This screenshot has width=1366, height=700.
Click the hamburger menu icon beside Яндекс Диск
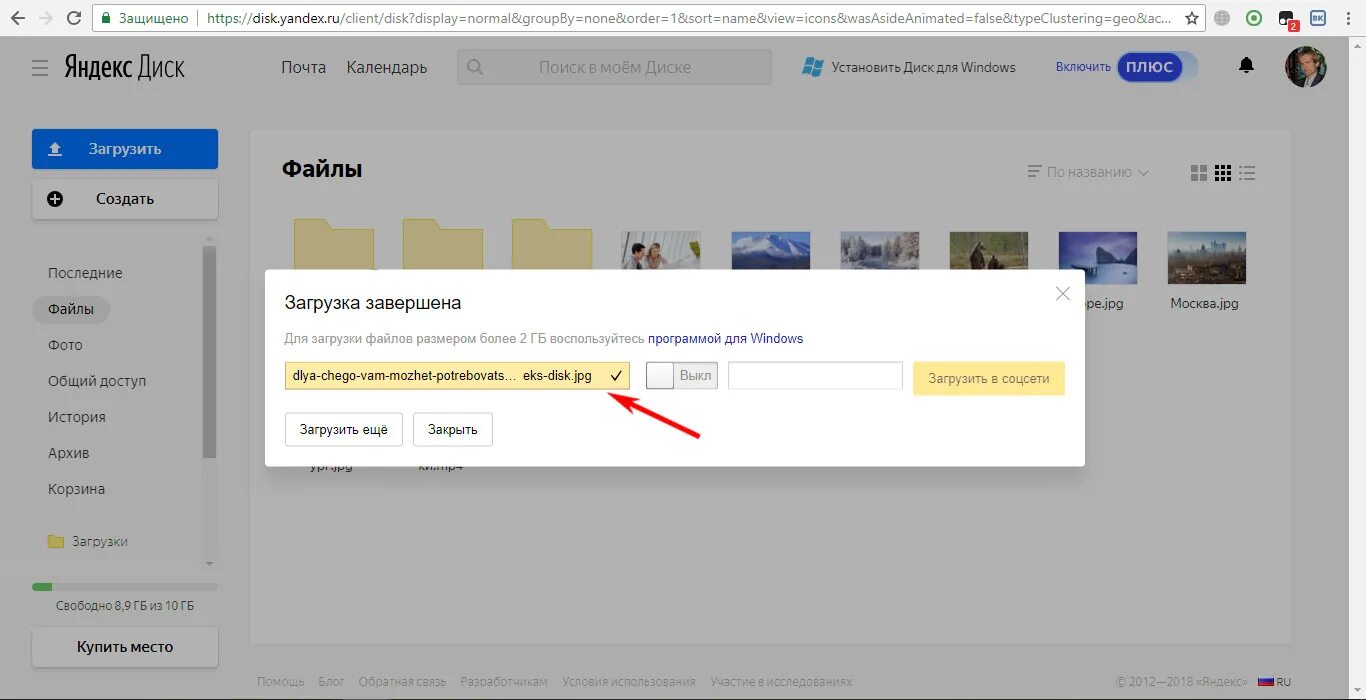click(40, 68)
